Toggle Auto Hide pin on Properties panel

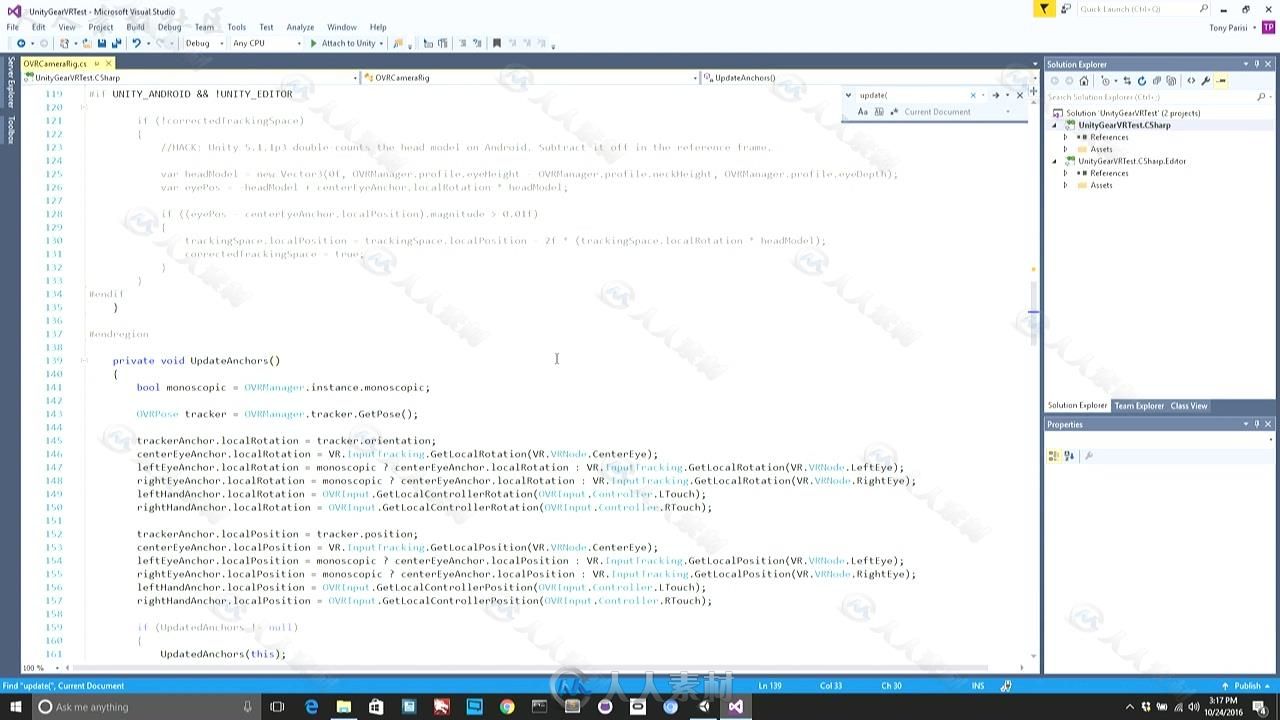coord(1256,424)
